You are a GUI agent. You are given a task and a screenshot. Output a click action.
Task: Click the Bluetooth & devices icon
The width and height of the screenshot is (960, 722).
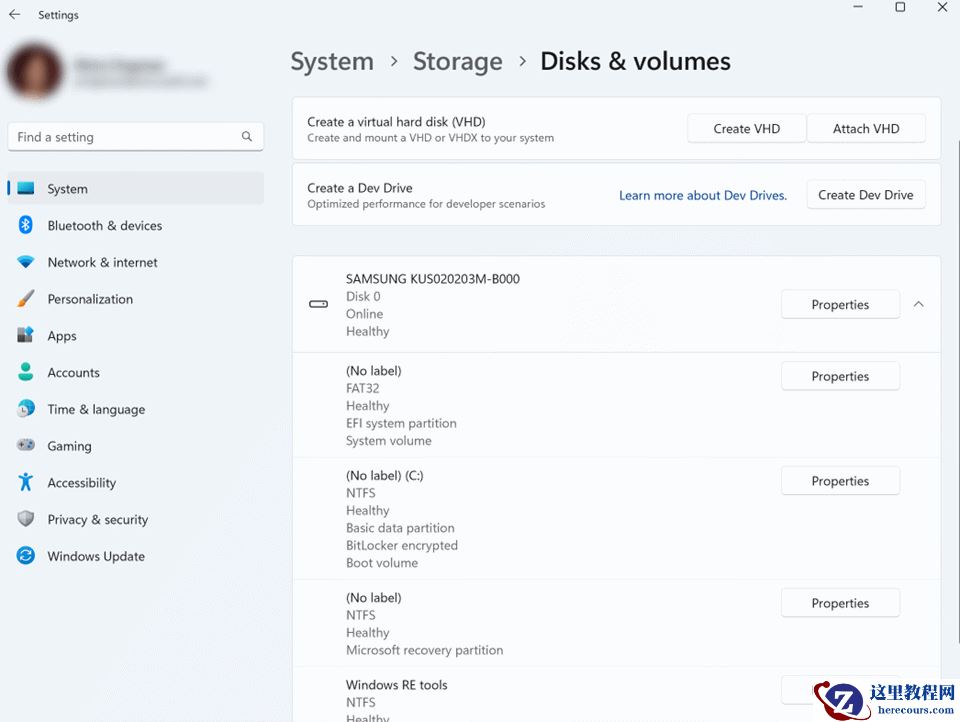click(26, 226)
